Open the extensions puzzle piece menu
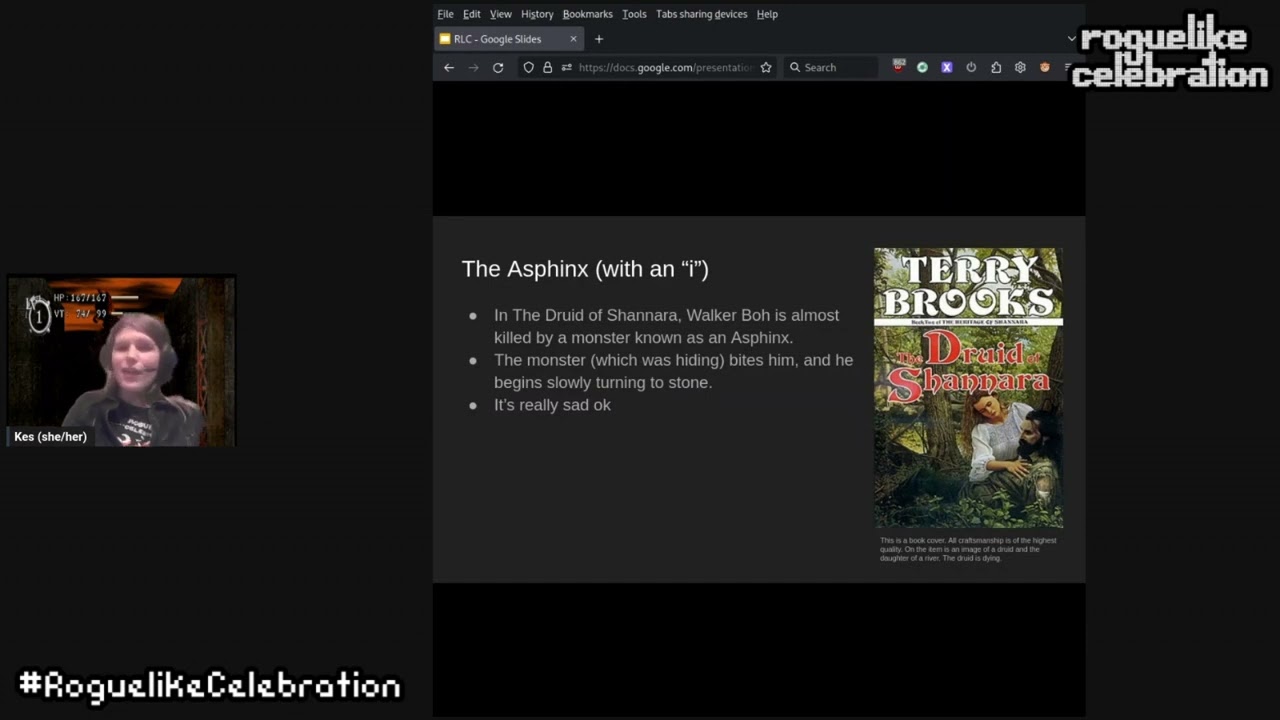The image size is (1280, 720). pyautogui.click(x=996, y=67)
